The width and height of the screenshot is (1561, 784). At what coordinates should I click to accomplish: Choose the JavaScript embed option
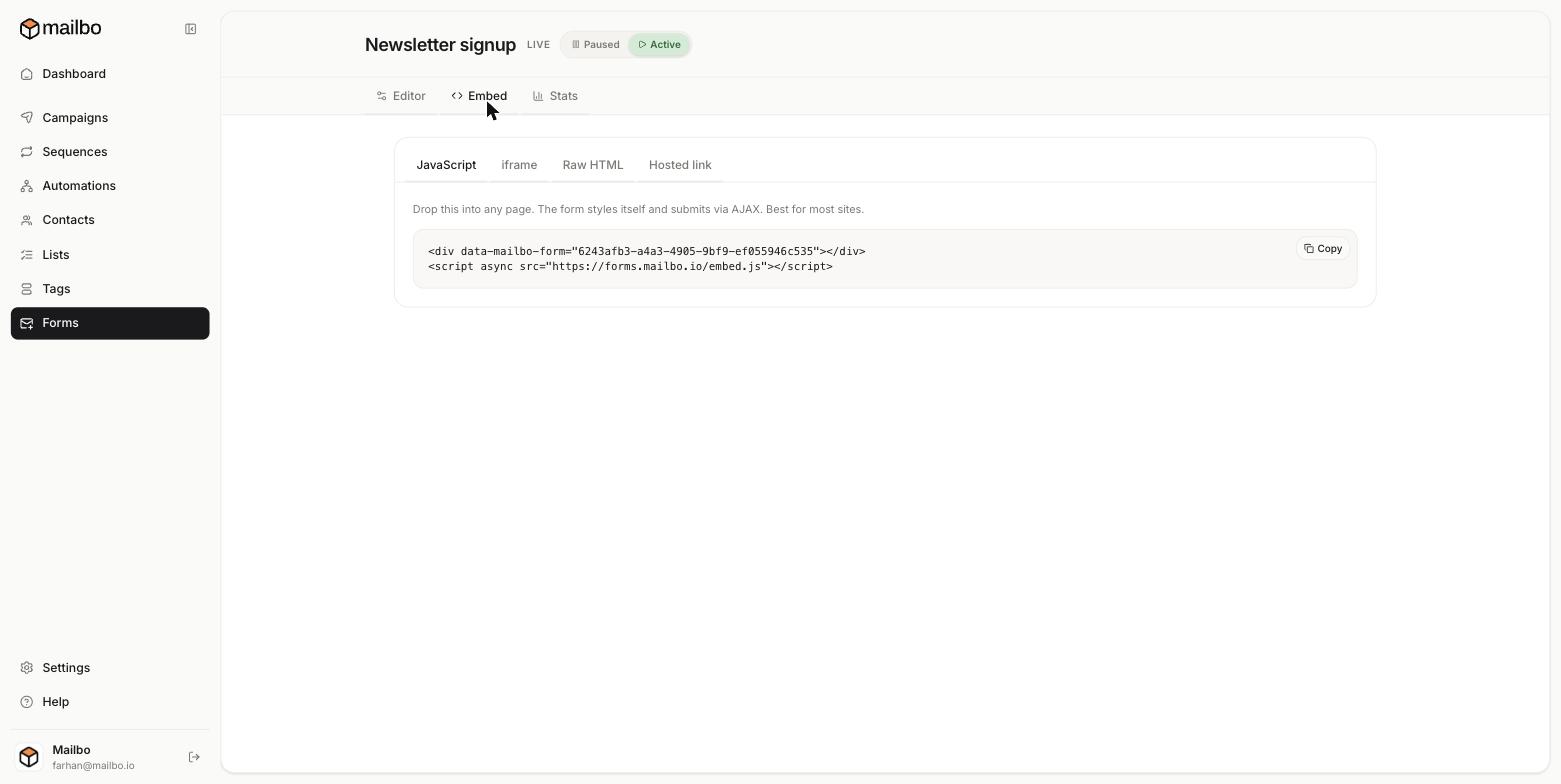coord(446,165)
